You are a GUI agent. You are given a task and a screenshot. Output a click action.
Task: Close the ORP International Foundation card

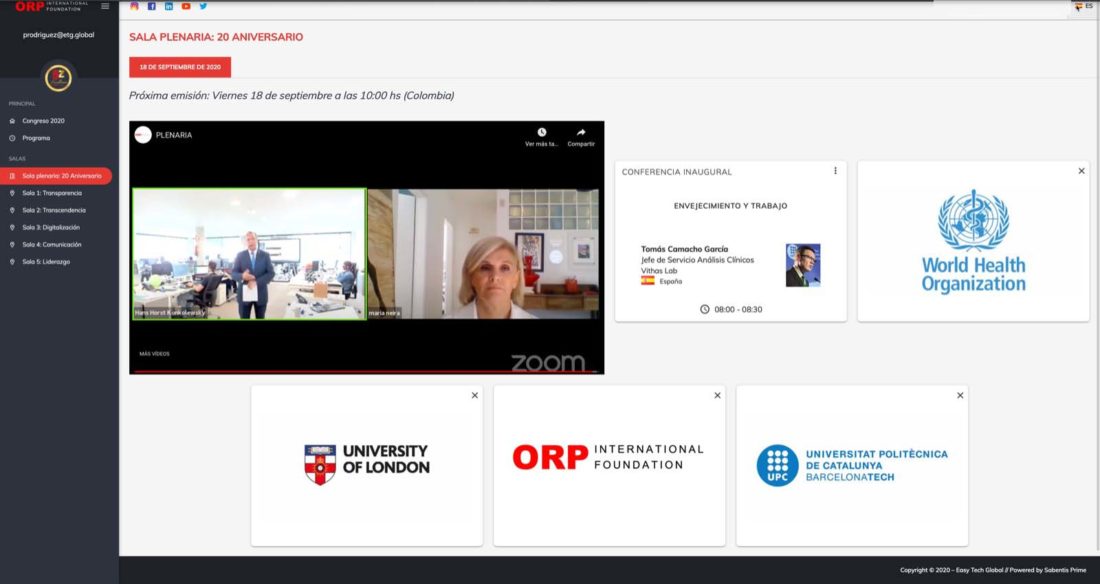(x=717, y=396)
